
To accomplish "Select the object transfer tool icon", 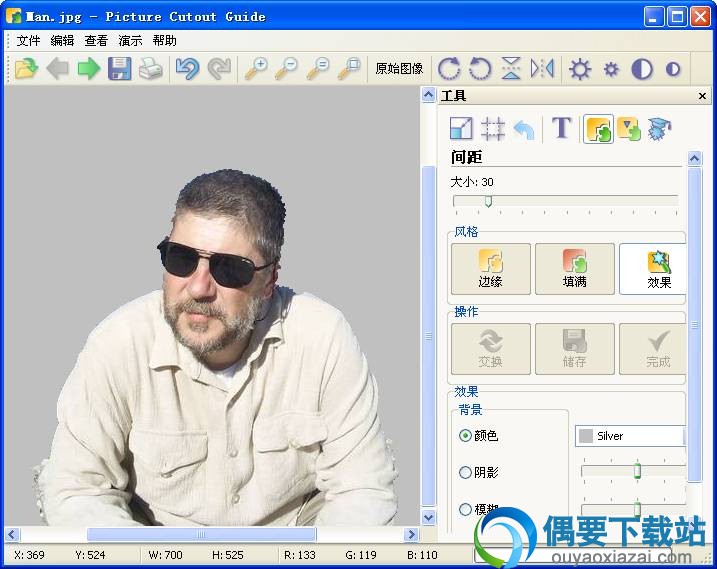I will pyautogui.click(x=629, y=128).
